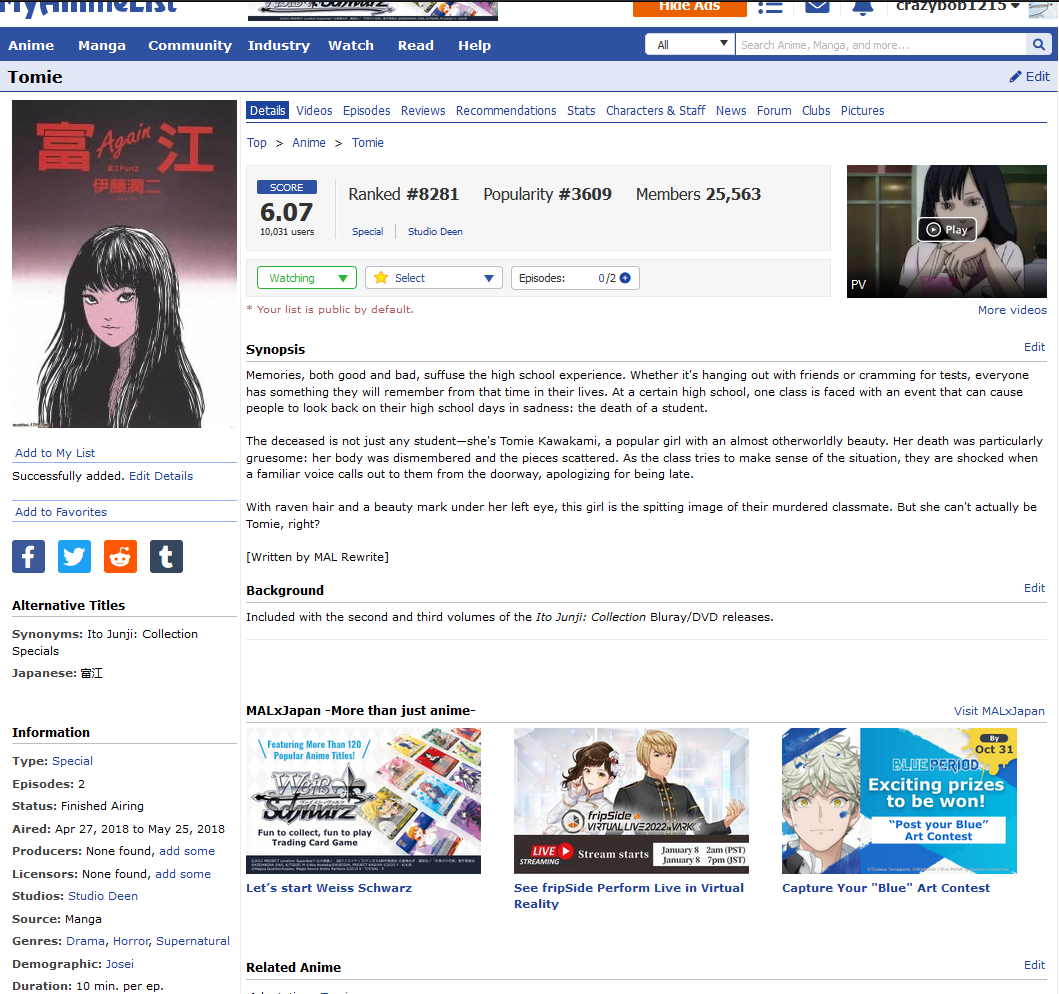
Task: Open the Manga menu in navigation bar
Action: click(x=101, y=45)
